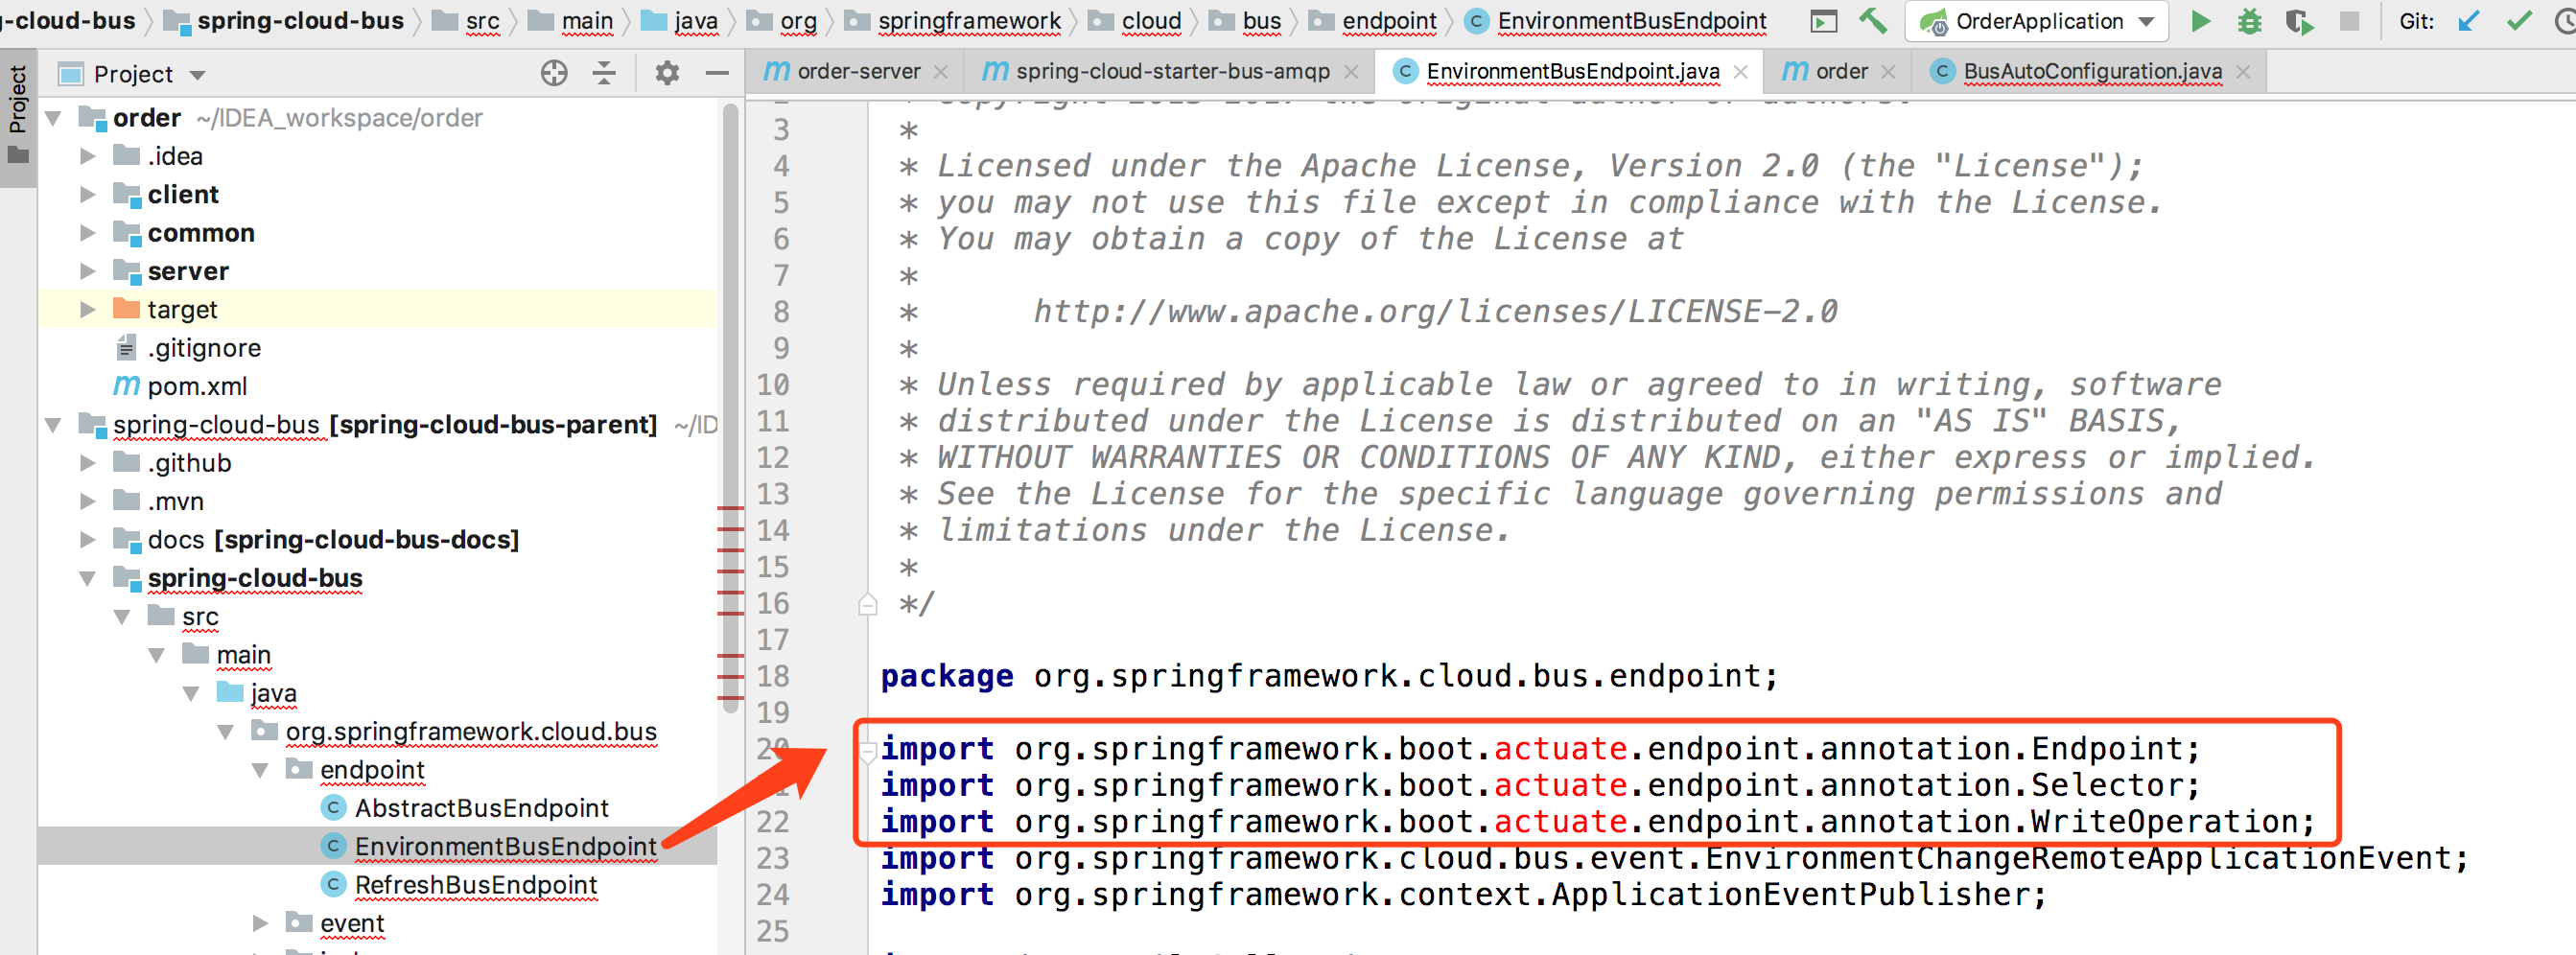Run OrderApplication with green play icon
The image size is (2576, 955).
point(2200,21)
